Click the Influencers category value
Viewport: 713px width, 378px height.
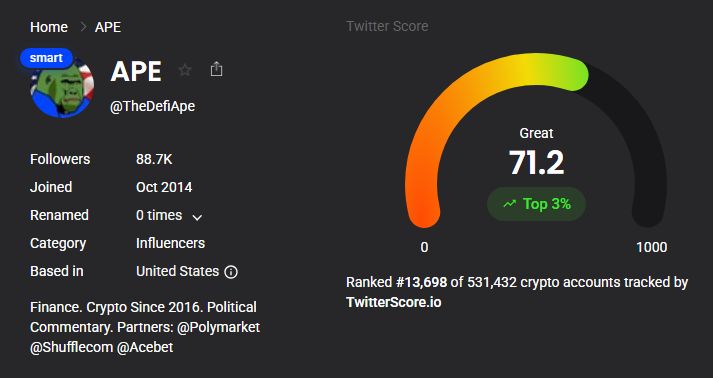[171, 243]
